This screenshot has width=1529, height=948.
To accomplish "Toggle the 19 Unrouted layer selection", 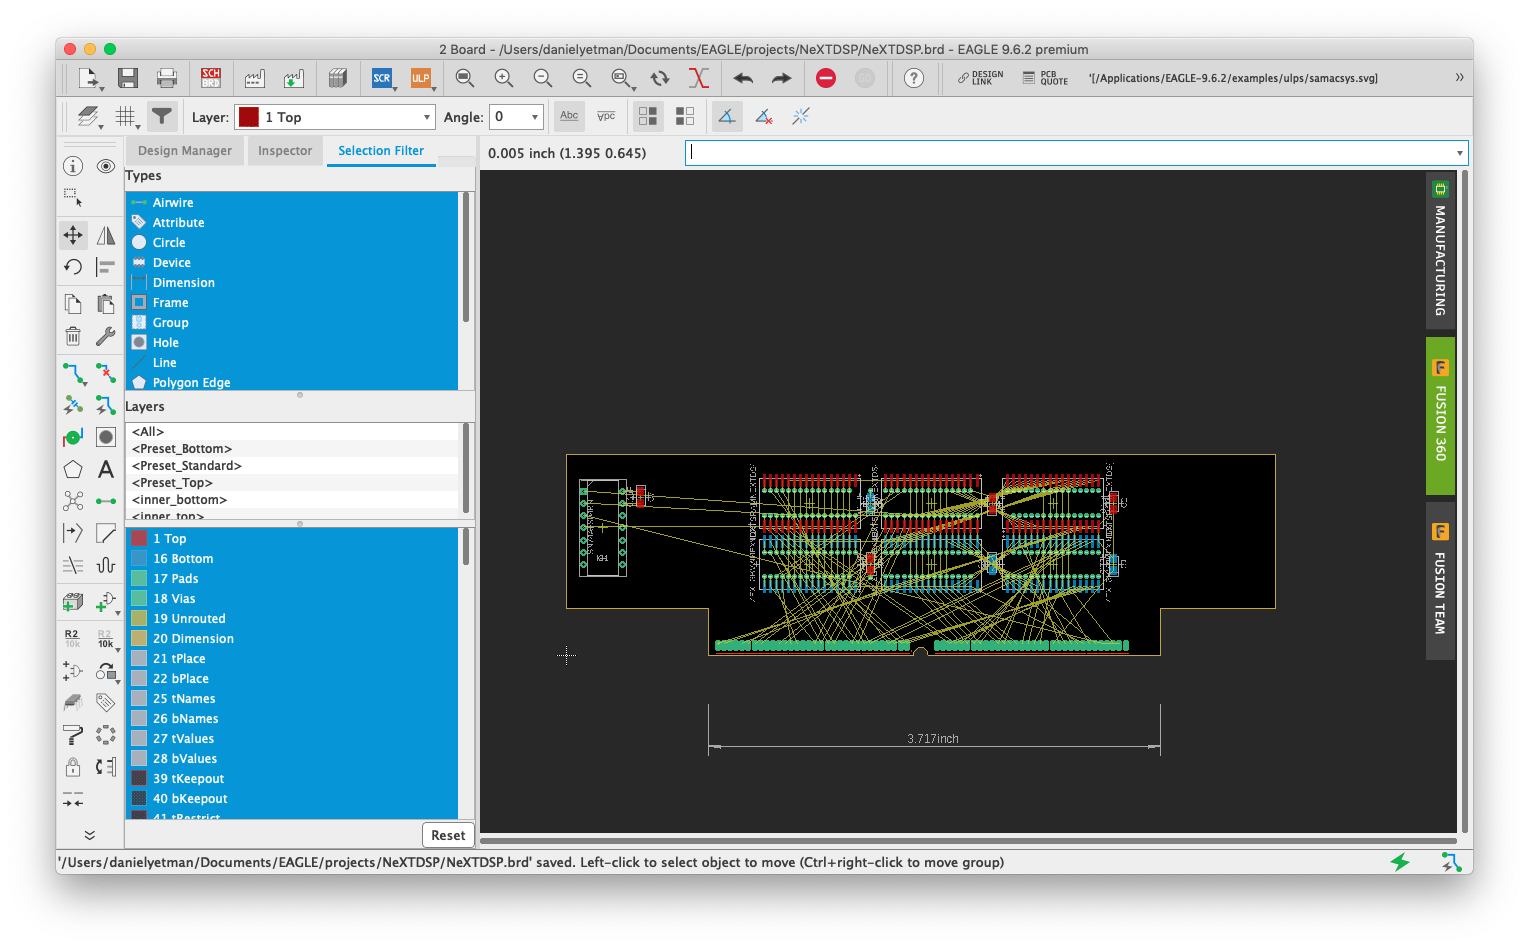I will 189,618.
